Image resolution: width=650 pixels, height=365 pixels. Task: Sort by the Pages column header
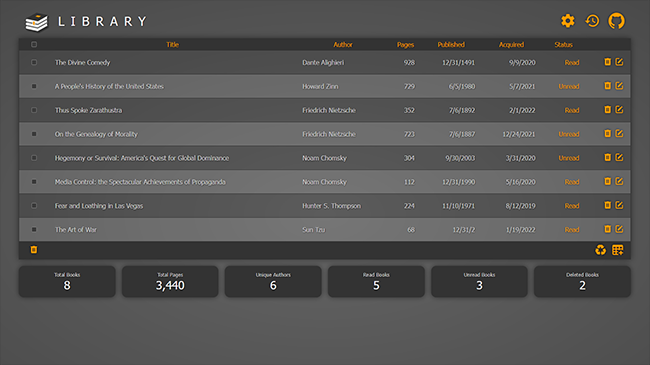(x=405, y=44)
